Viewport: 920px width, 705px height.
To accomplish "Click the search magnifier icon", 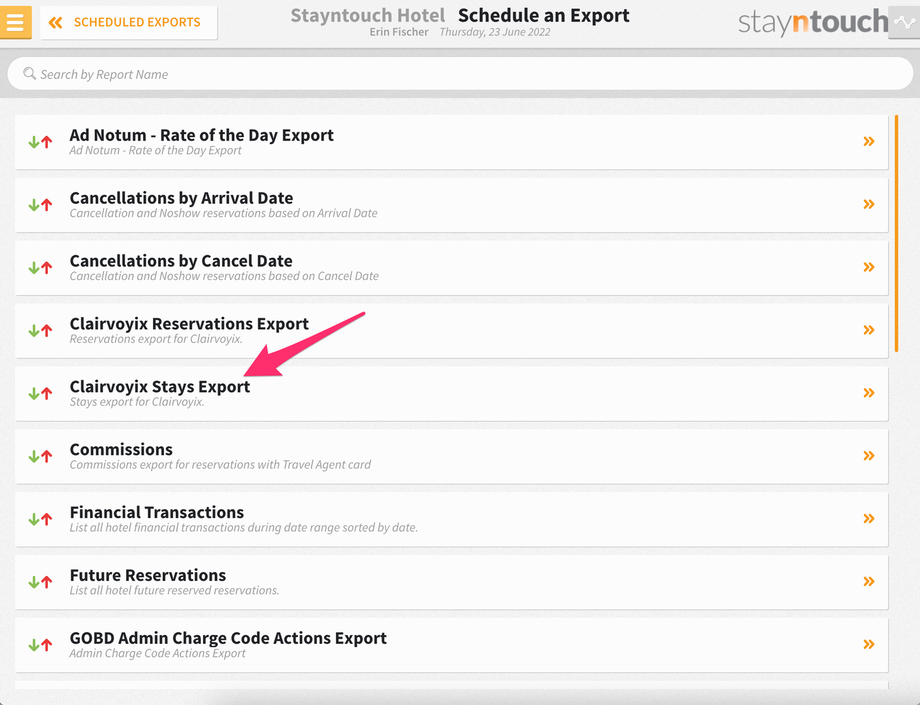I will coord(29,74).
